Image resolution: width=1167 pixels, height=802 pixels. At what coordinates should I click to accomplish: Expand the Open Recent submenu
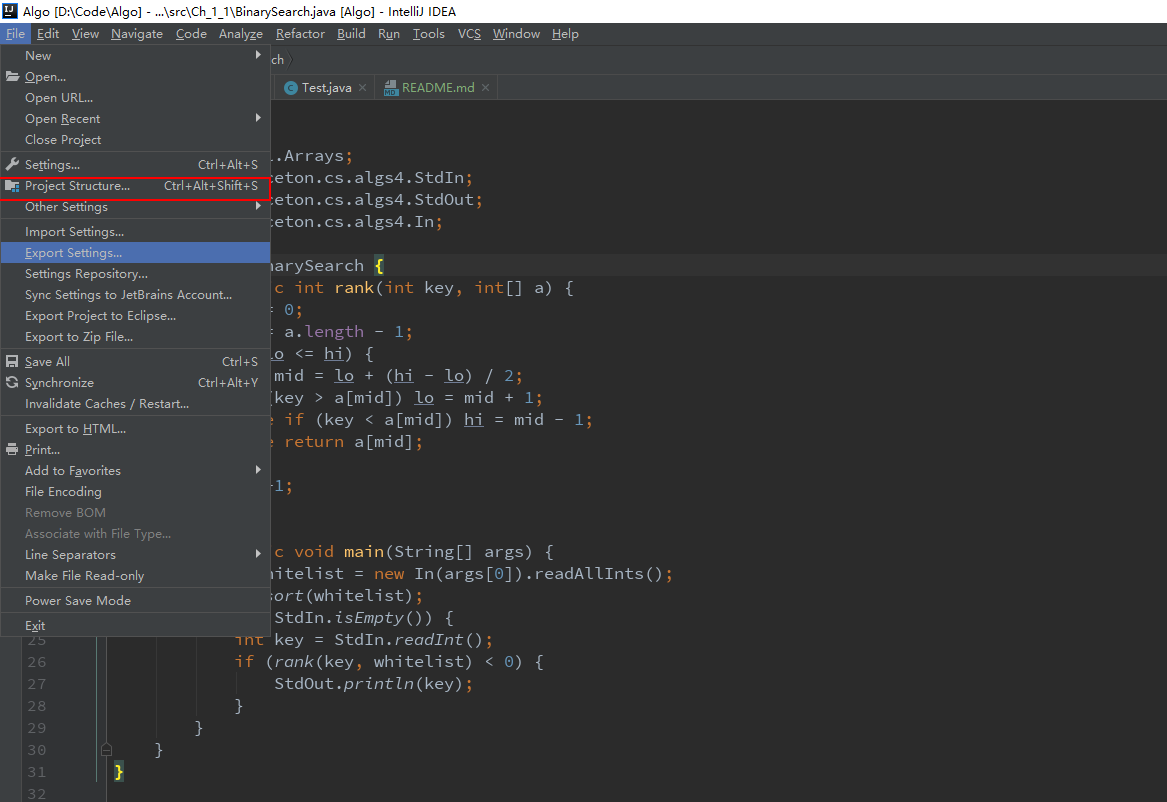pos(258,119)
